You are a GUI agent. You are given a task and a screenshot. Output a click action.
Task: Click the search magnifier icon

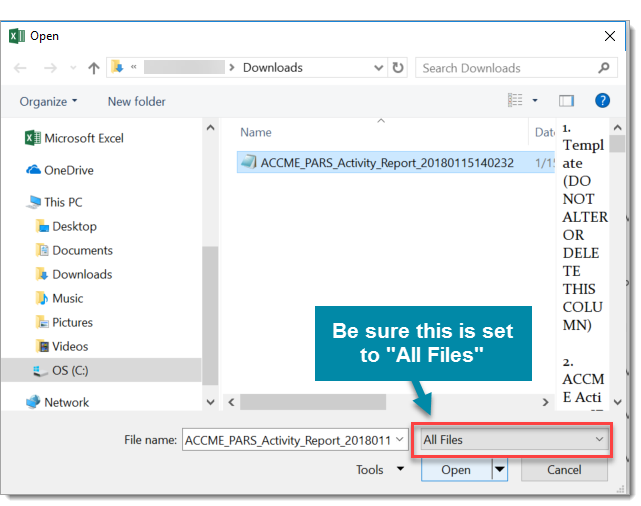(604, 68)
